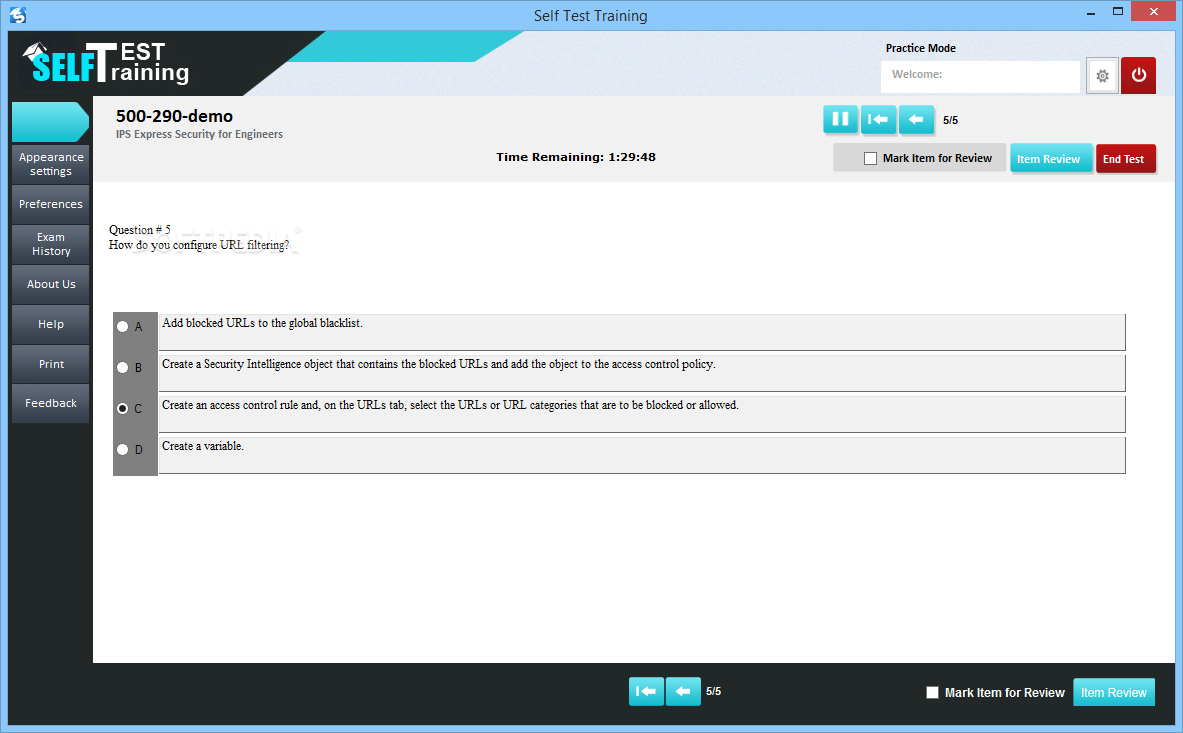
Task: Click End Test button
Action: (x=1125, y=158)
